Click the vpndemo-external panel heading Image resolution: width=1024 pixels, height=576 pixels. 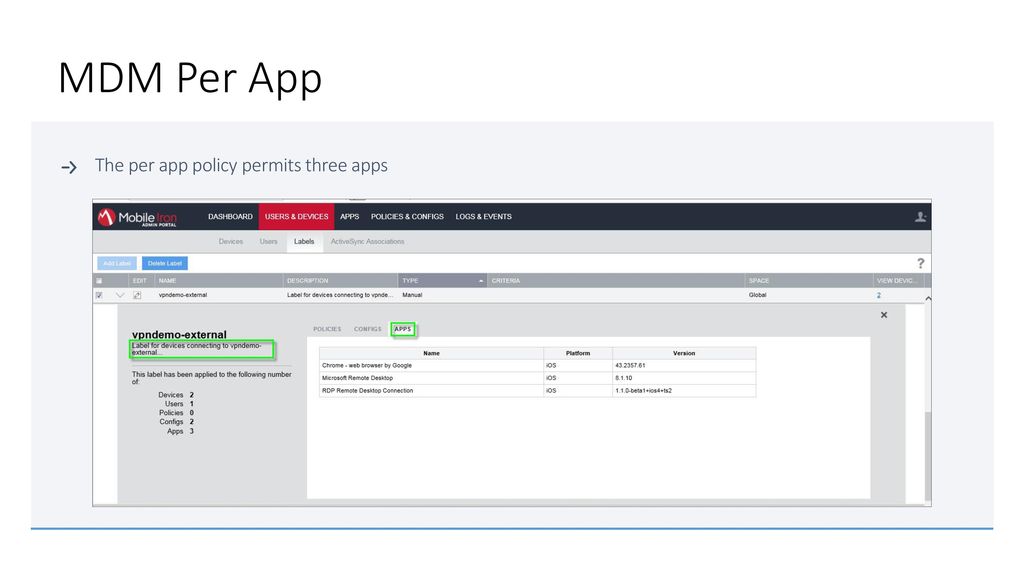[x=179, y=334]
